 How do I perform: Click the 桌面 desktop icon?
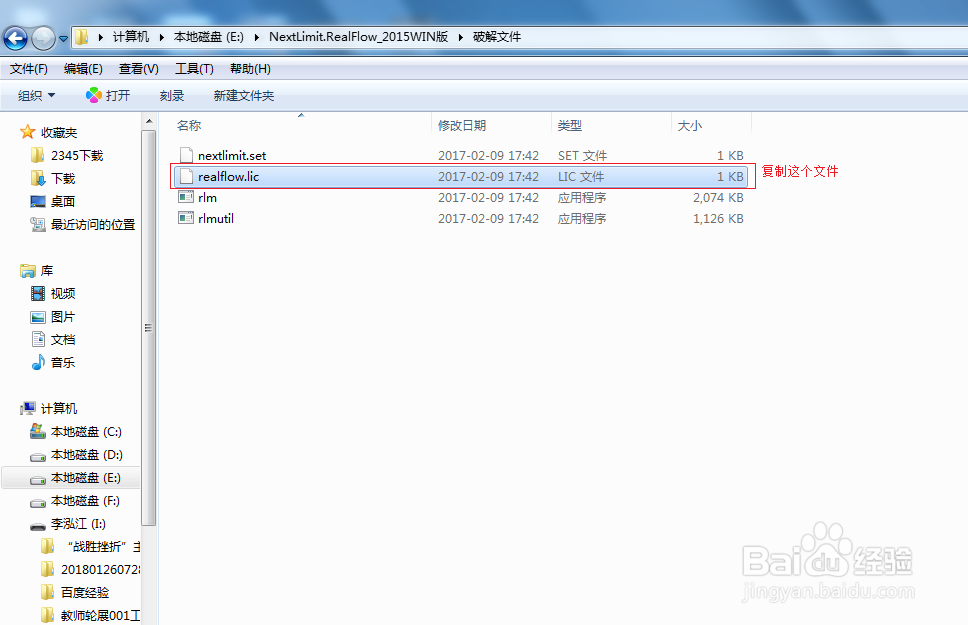[x=38, y=201]
